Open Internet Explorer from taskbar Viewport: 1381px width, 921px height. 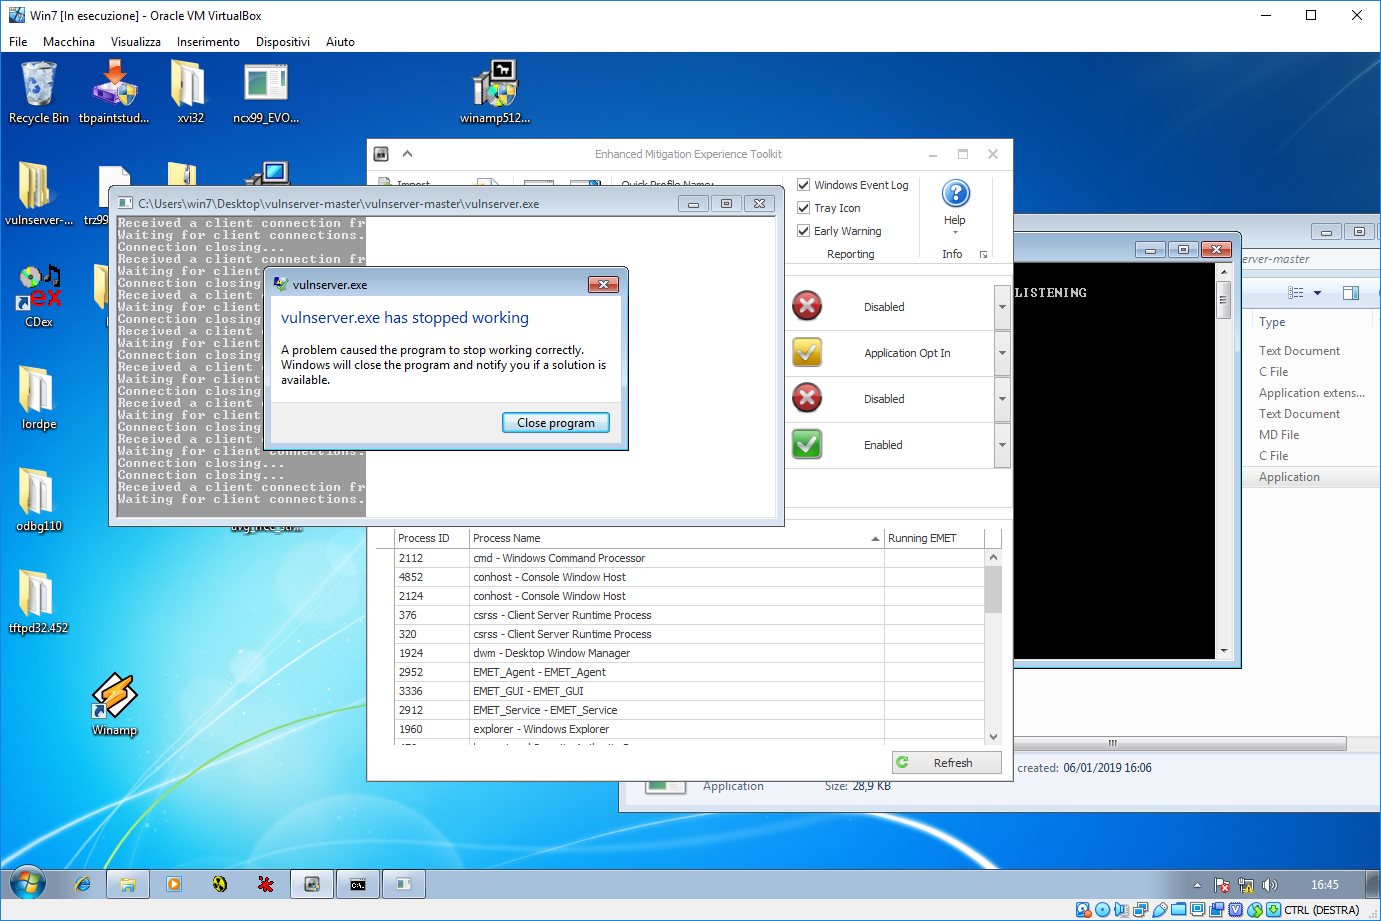(83, 884)
